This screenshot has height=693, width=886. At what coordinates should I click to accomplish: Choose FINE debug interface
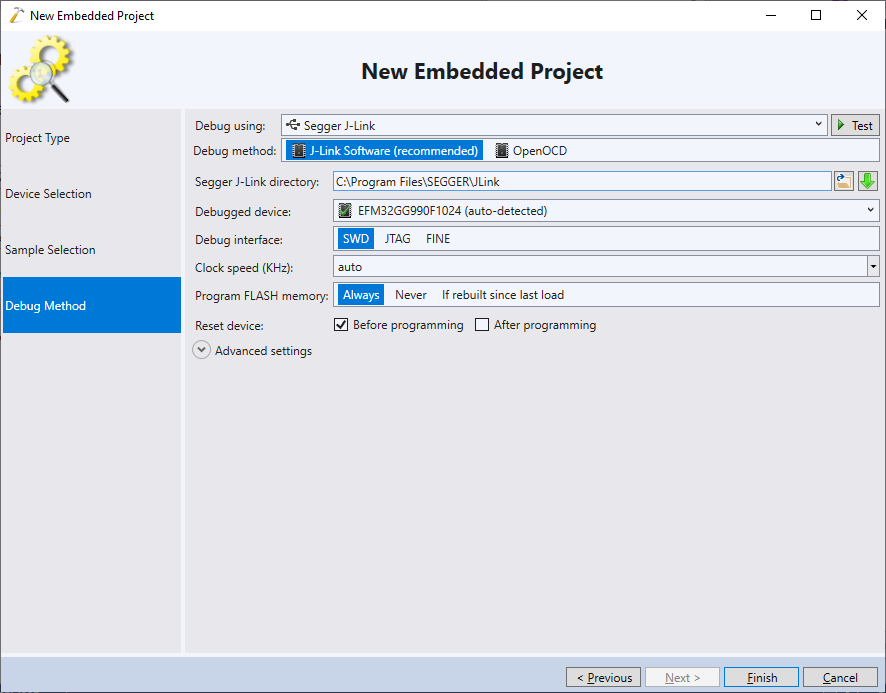(438, 239)
